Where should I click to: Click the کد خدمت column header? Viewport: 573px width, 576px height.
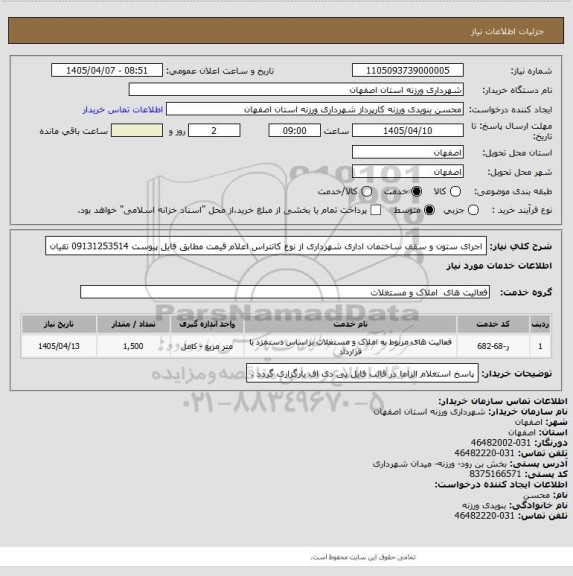point(493,324)
